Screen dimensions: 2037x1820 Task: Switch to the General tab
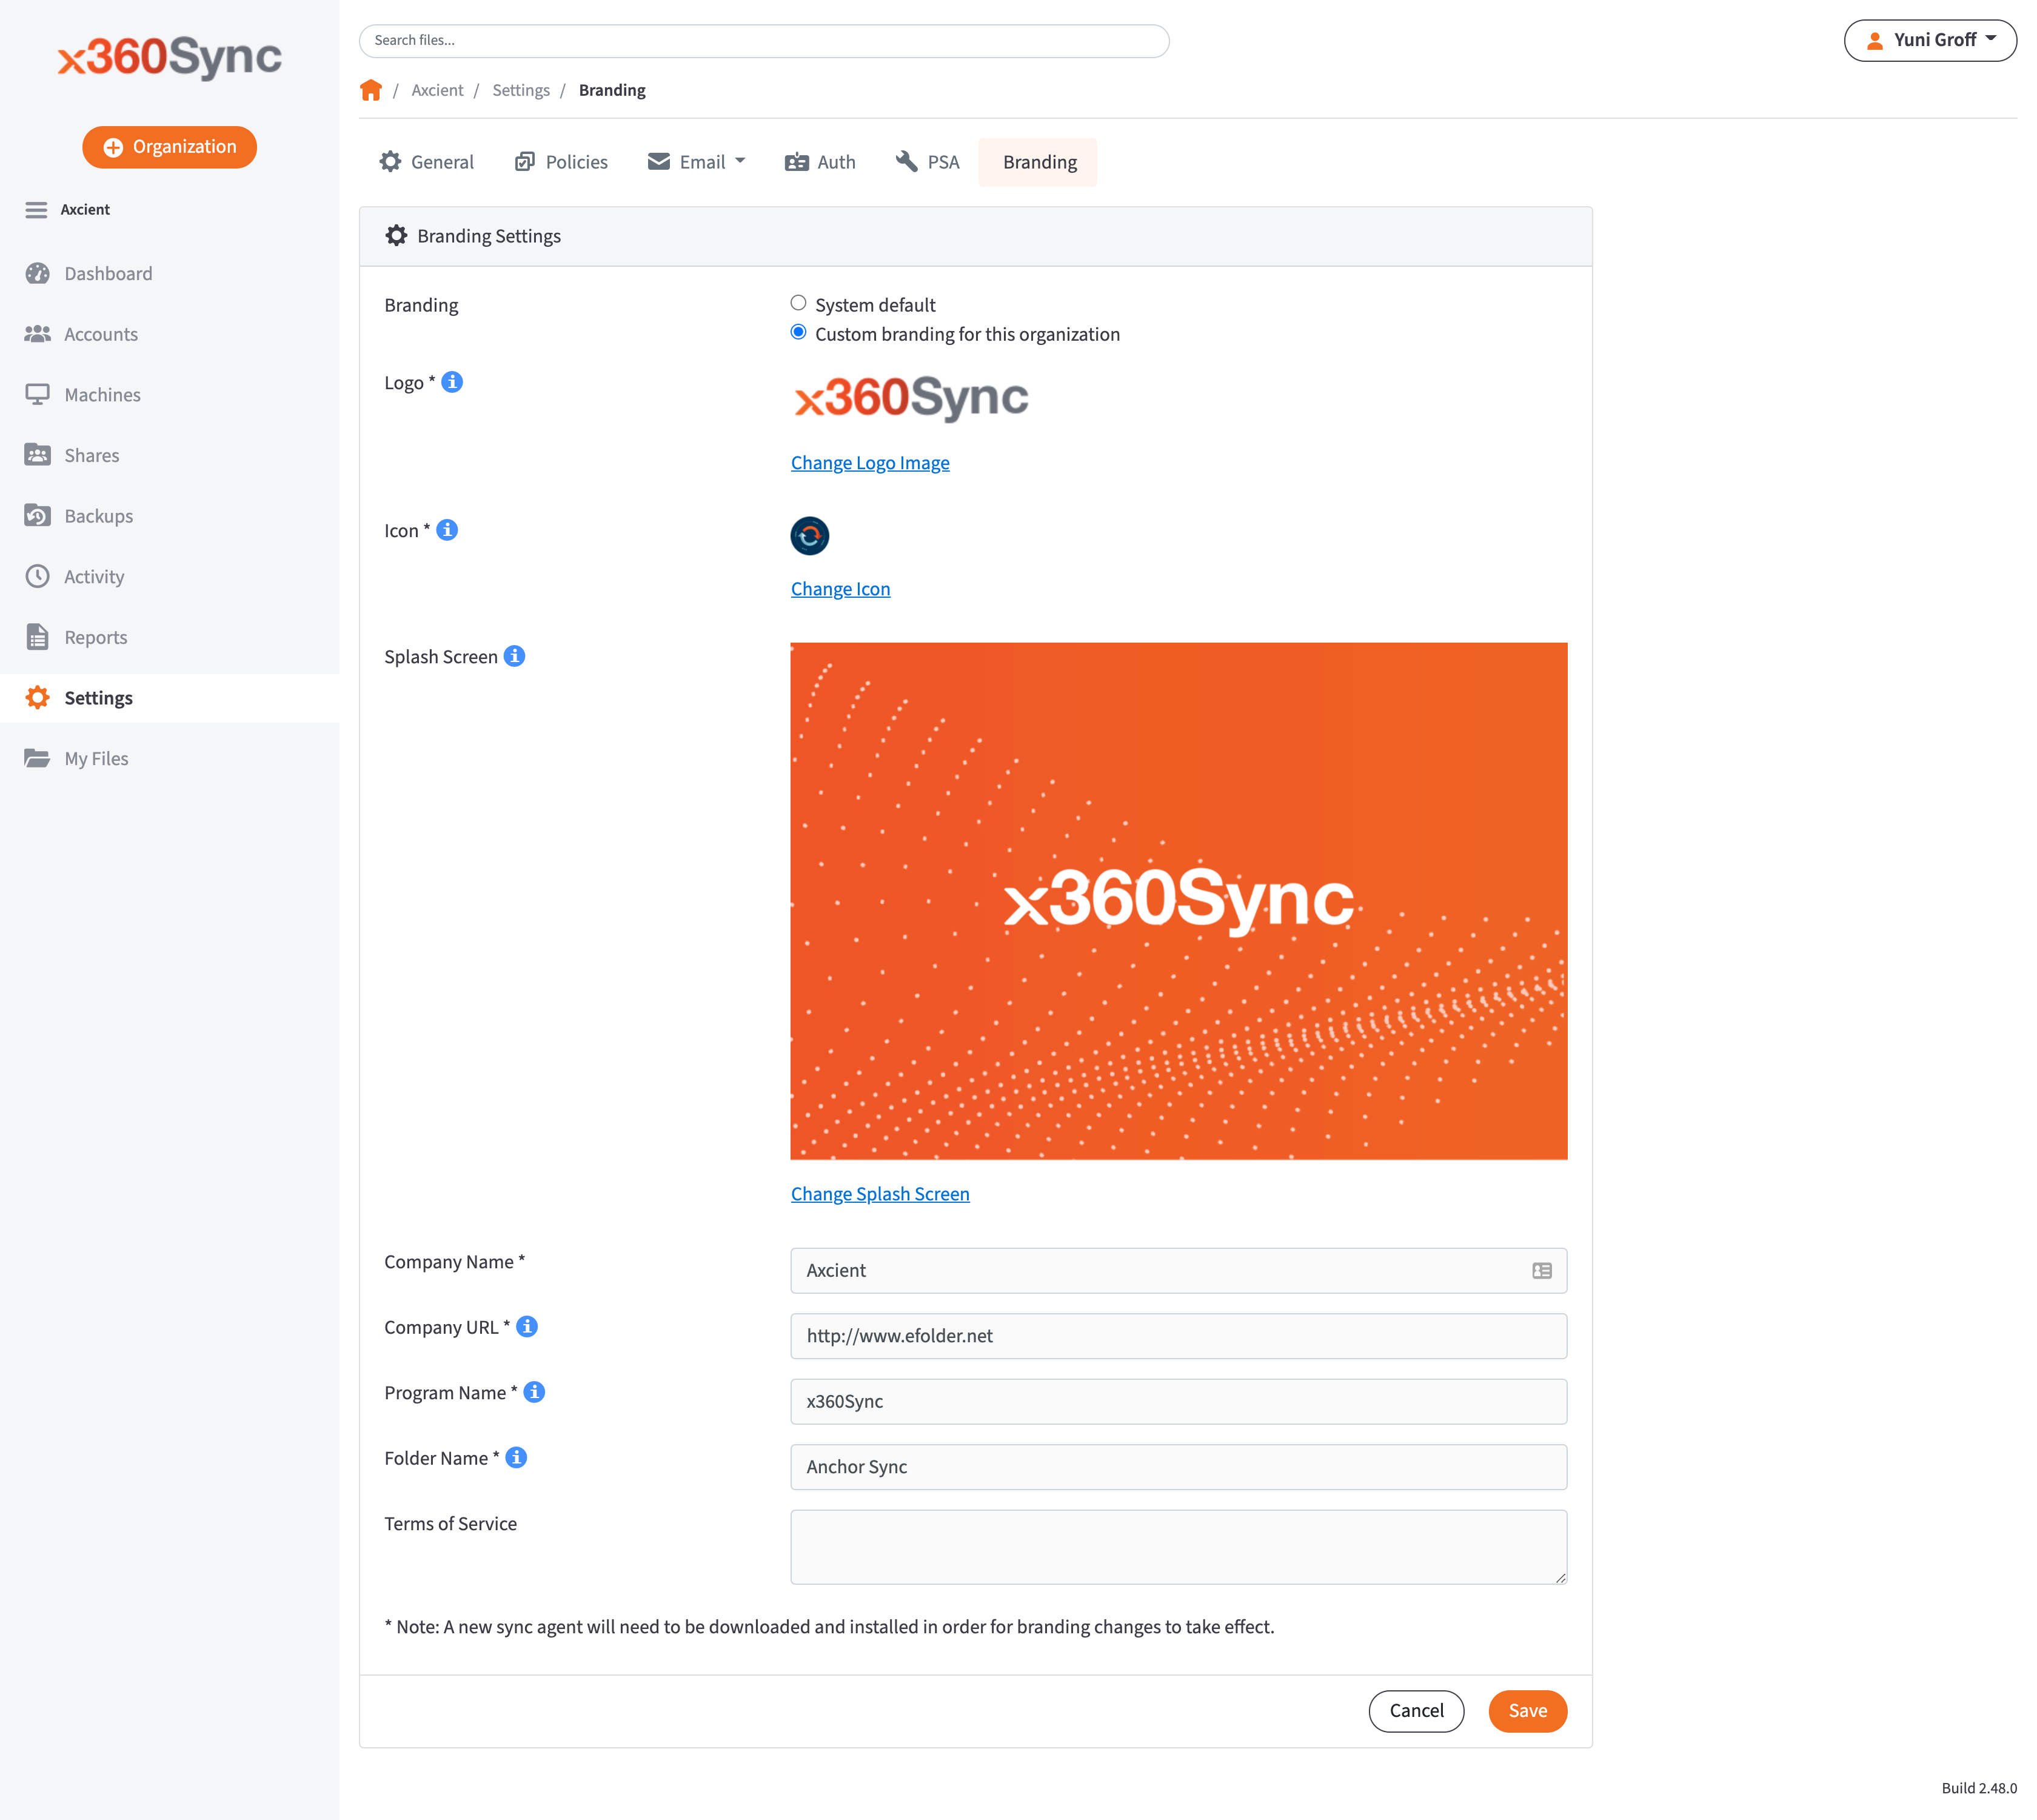tap(427, 162)
